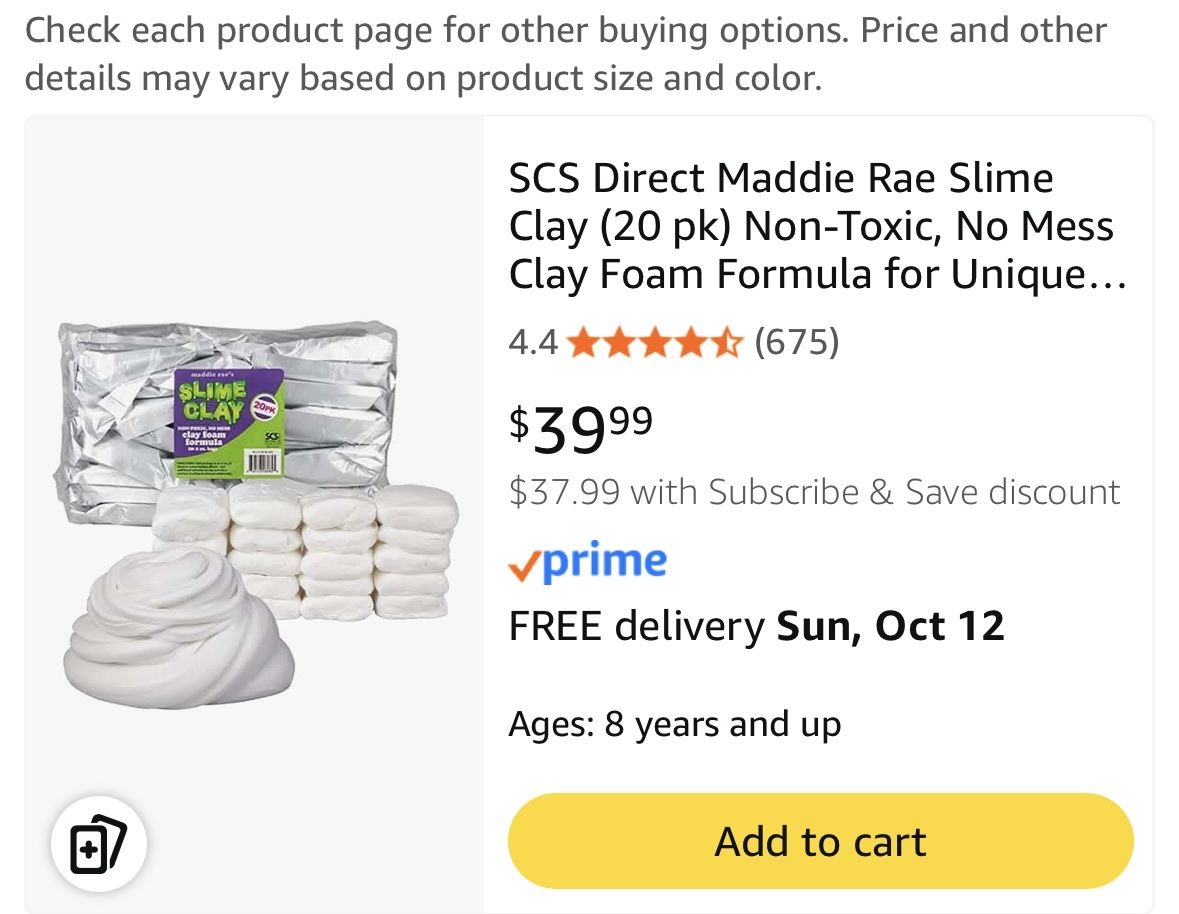Click the Prime checkmark logo

[x=588, y=561]
